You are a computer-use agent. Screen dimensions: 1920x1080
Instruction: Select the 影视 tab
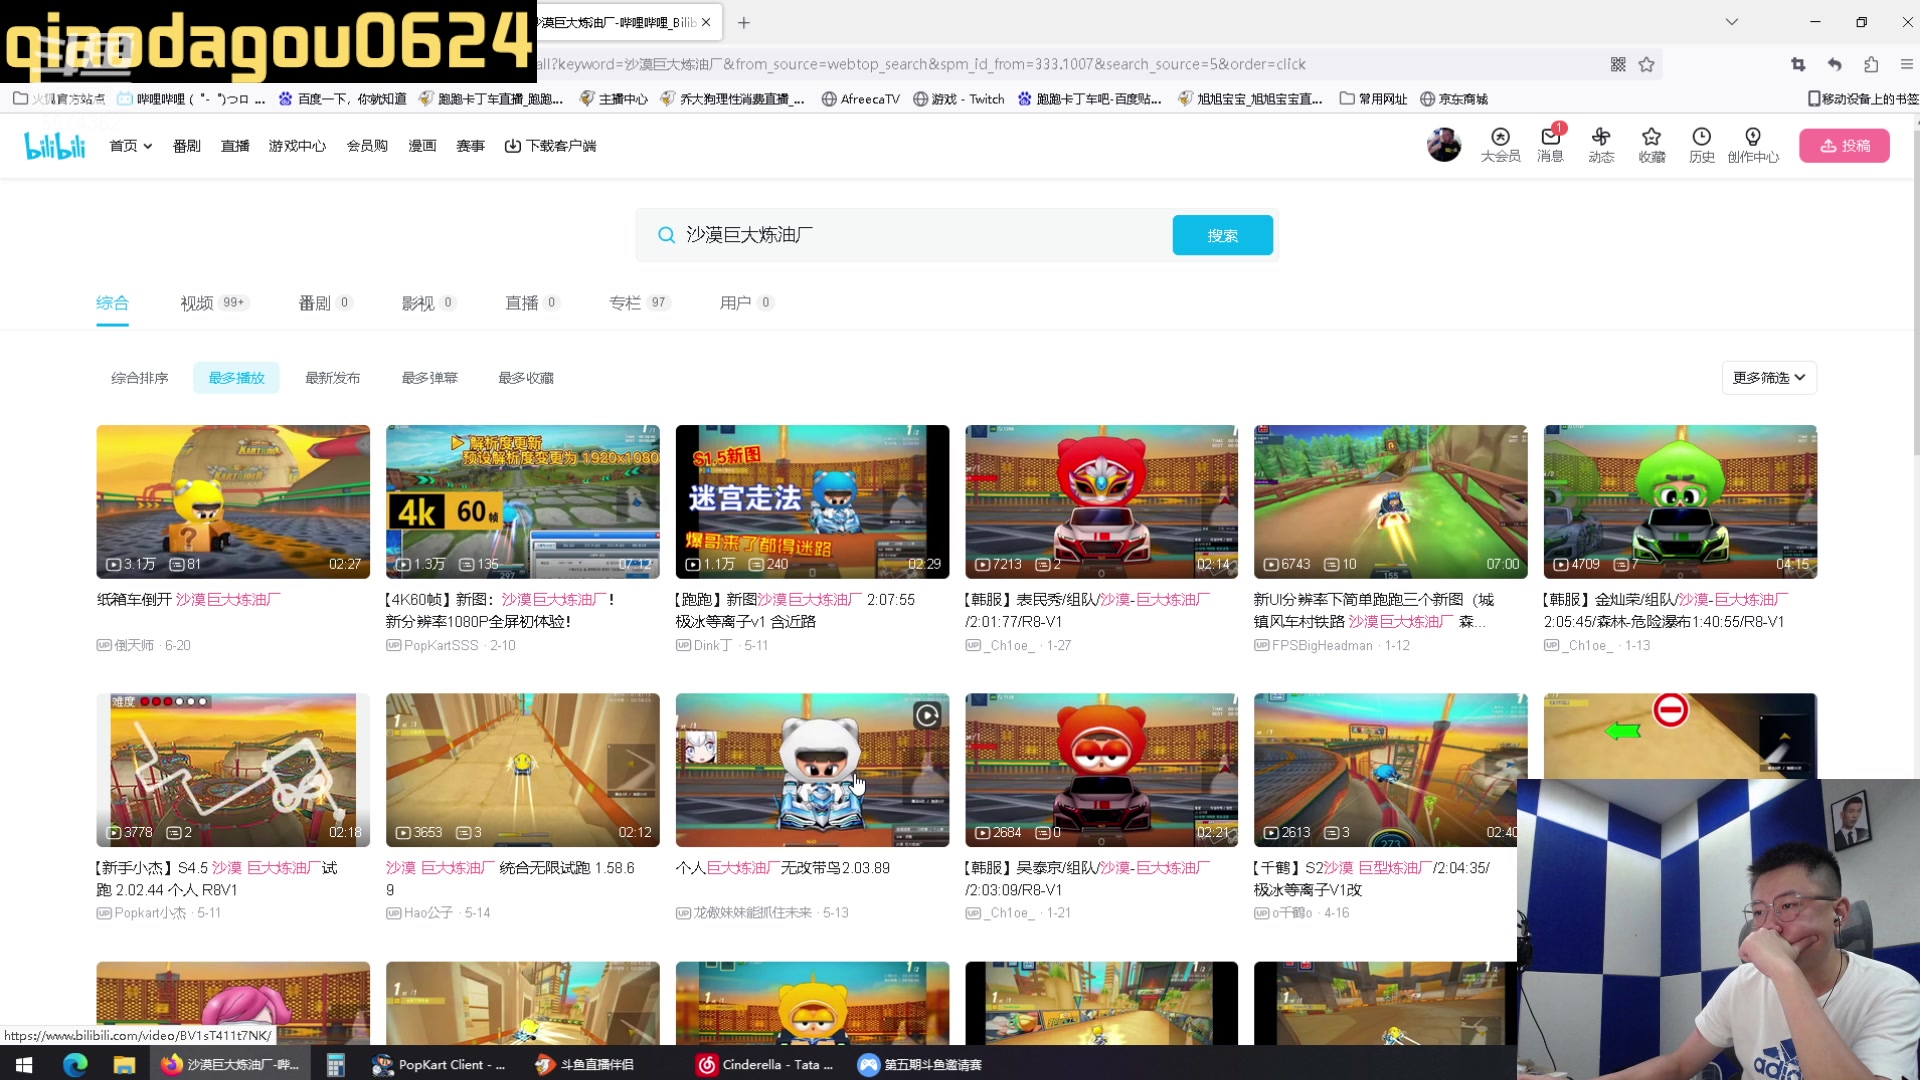tap(428, 303)
